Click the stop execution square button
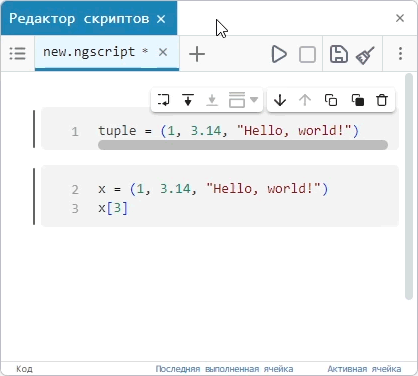418x376 pixels. click(307, 54)
